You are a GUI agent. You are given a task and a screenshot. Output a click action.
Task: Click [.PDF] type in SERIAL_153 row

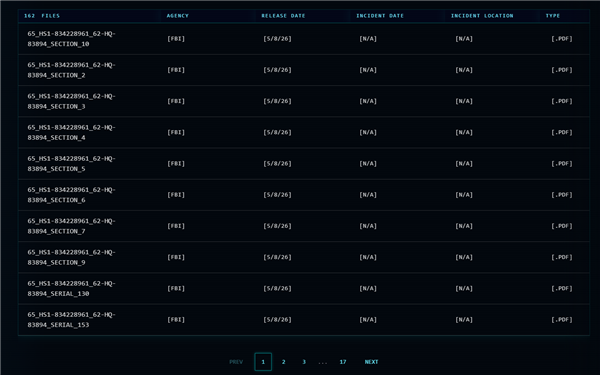point(562,320)
